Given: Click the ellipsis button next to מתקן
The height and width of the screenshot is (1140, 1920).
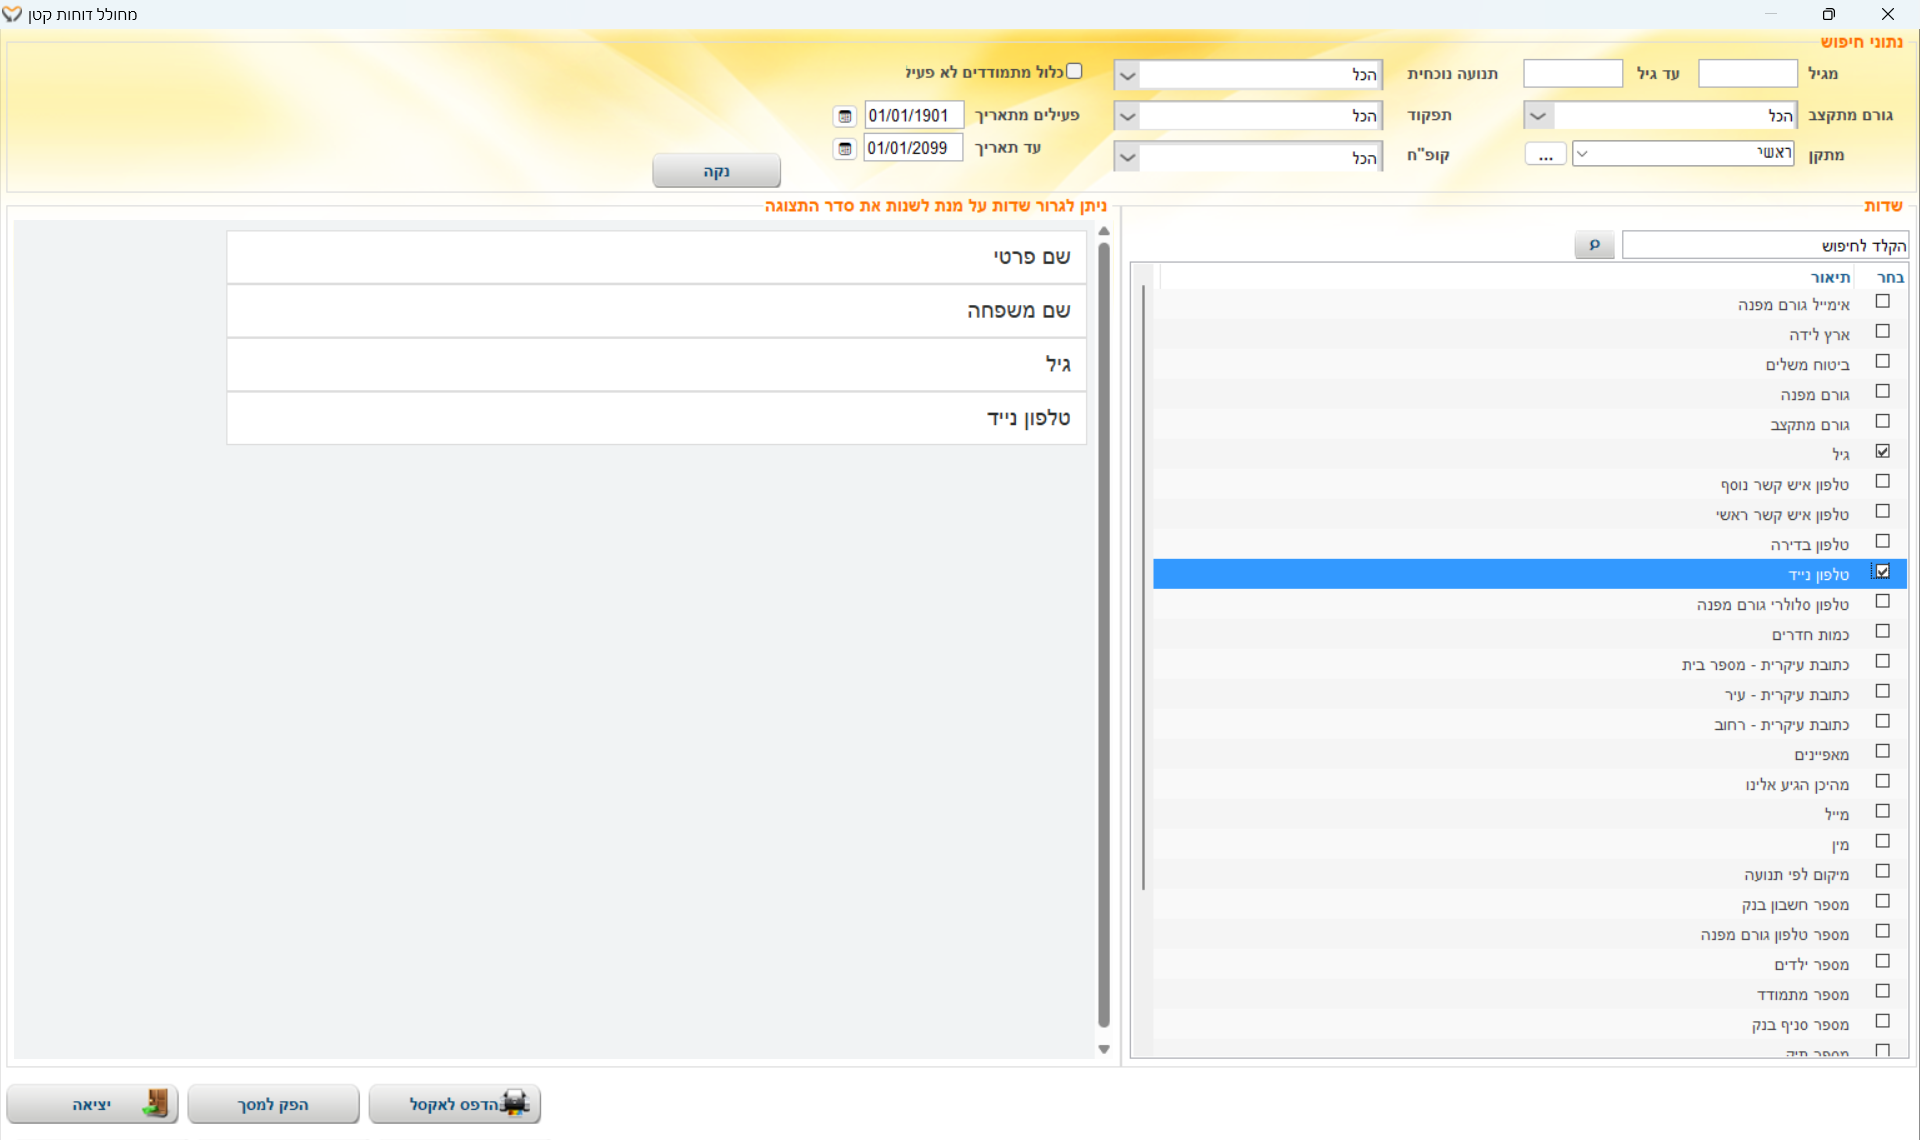Looking at the screenshot, I should tap(1545, 155).
